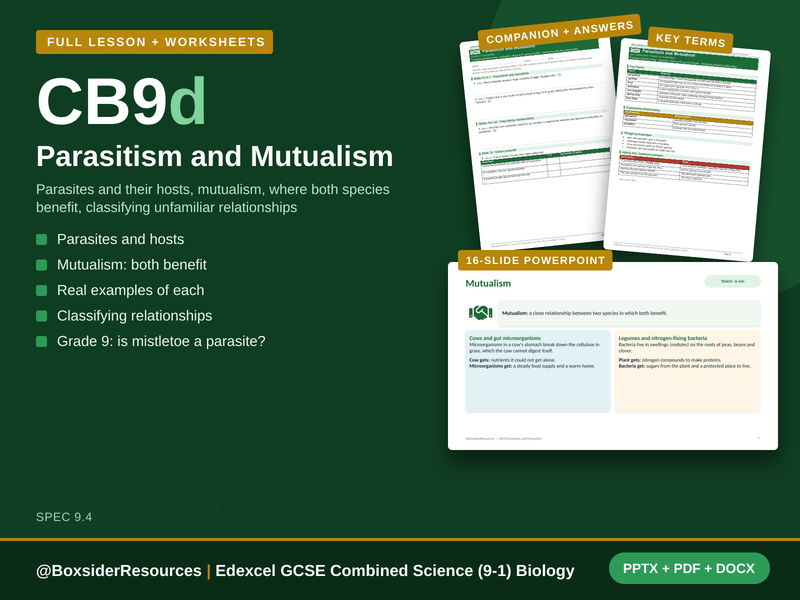The height and width of the screenshot is (600, 800).
Task: Click the 16-SLIDE POWERPOINT label
Action: 535,260
